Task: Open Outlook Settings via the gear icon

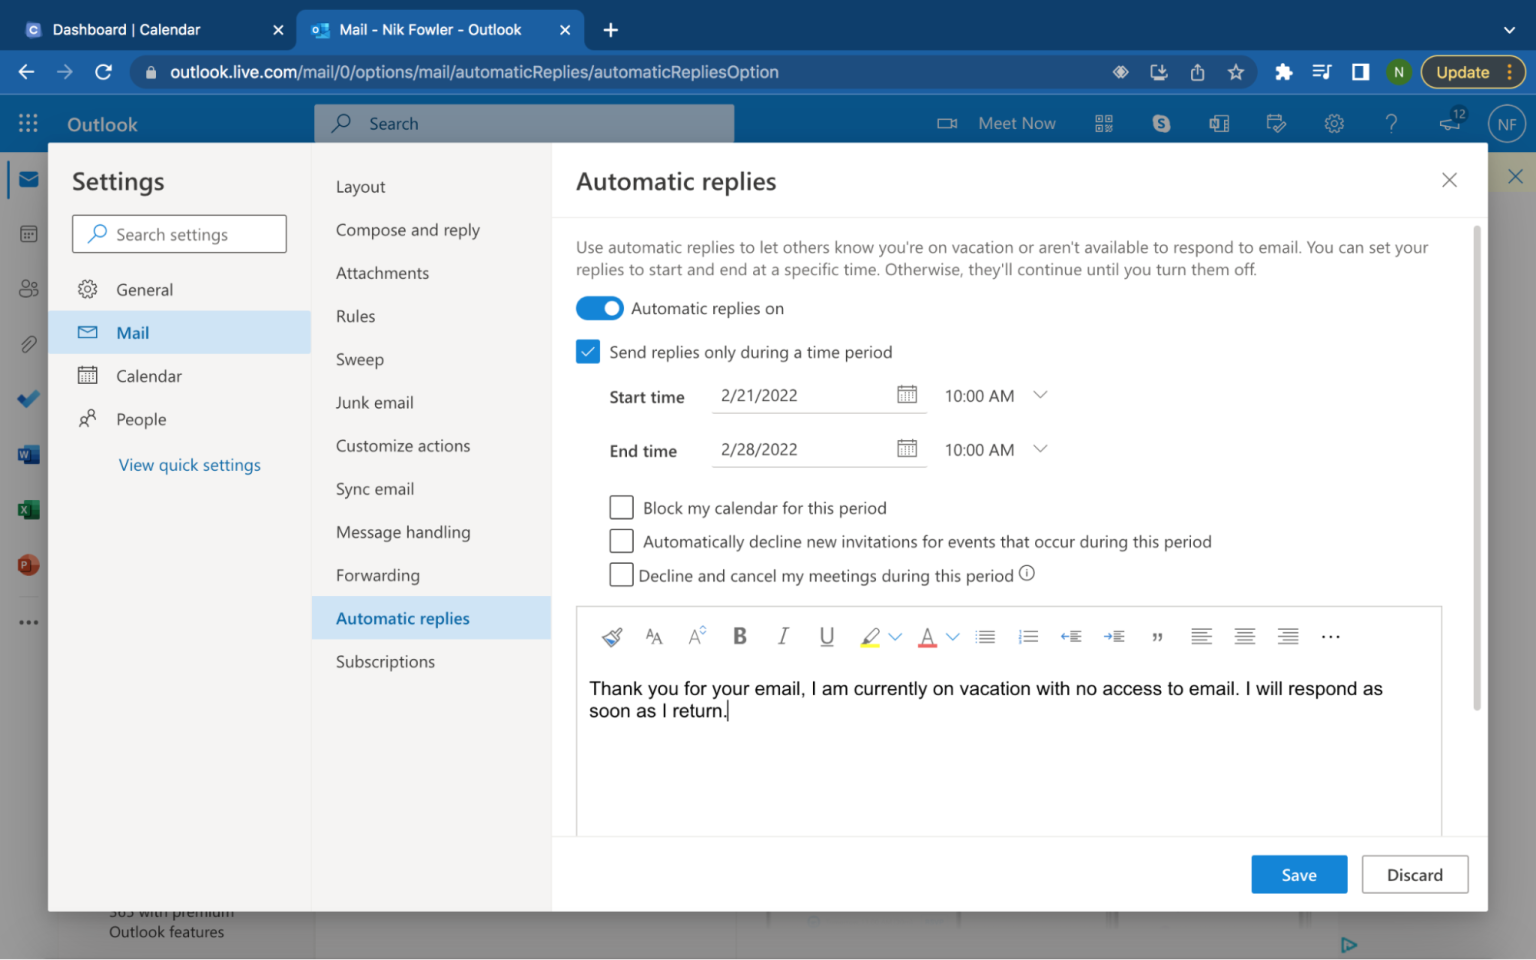Action: [x=1334, y=123]
